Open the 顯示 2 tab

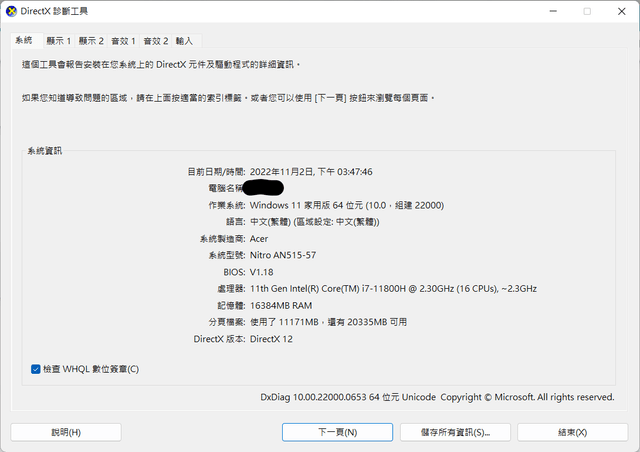[91, 41]
